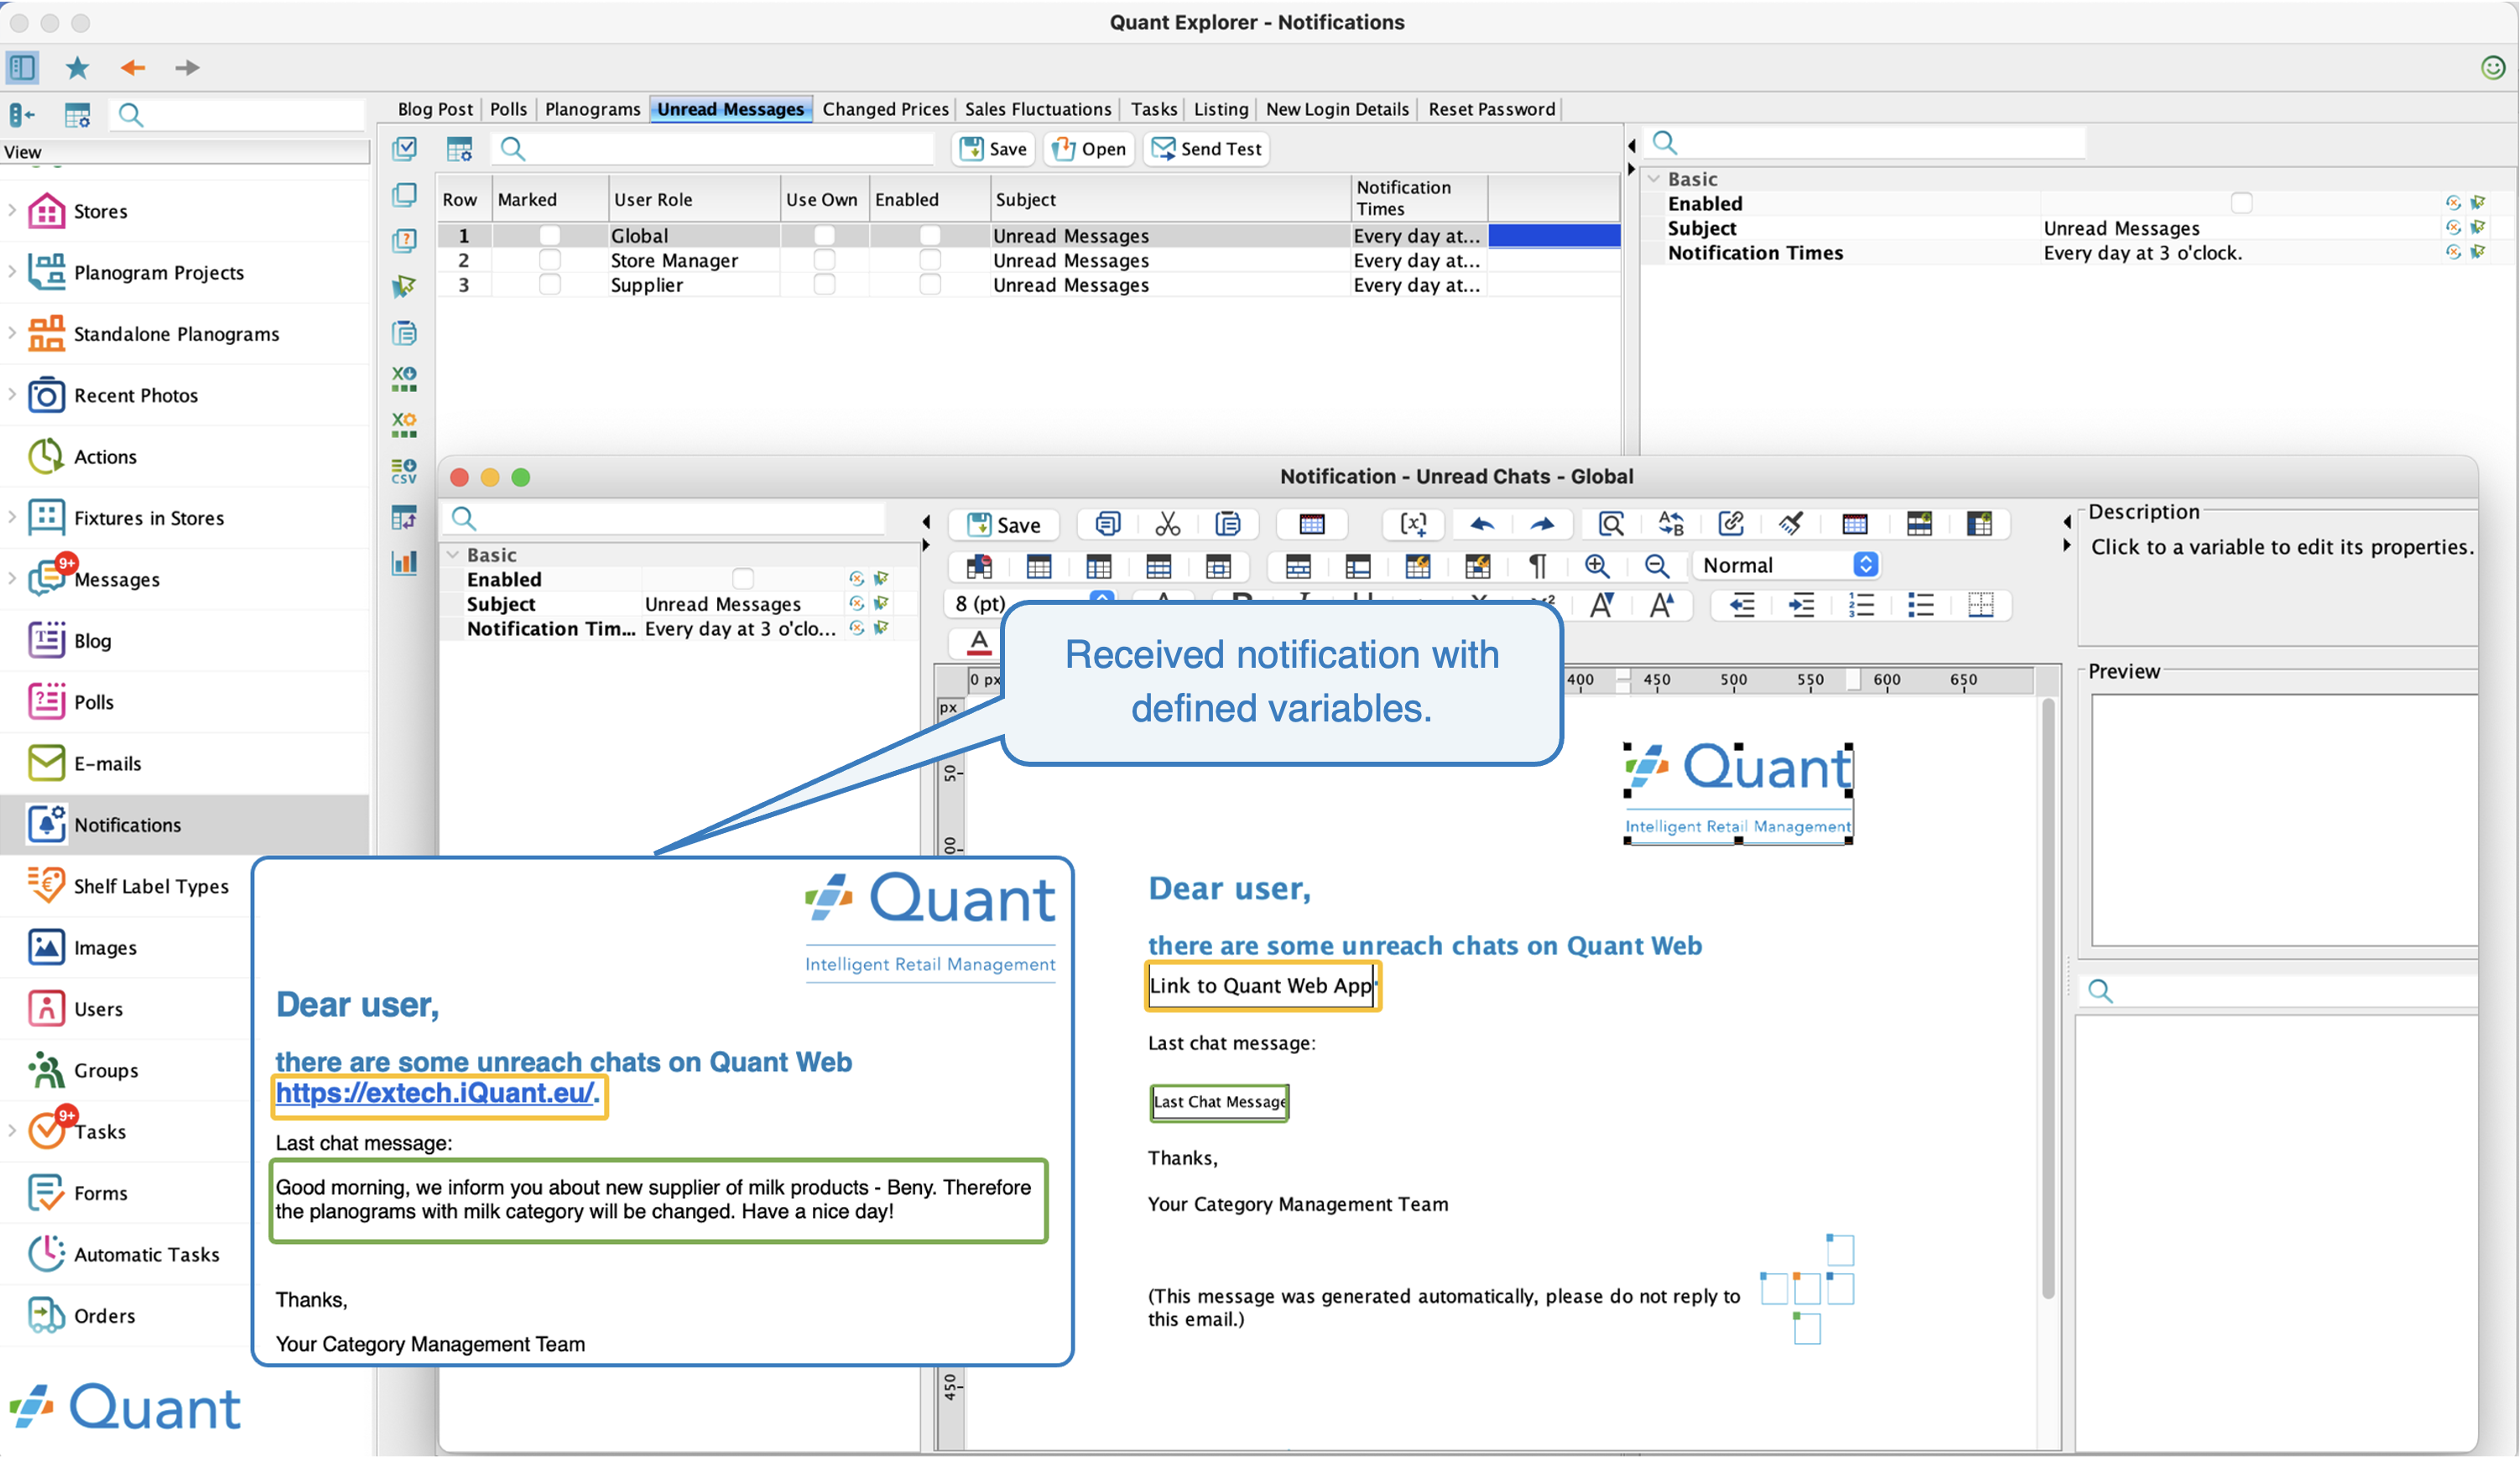The width and height of the screenshot is (2520, 1458).
Task: Click the undo arrow in editor toolbar
Action: coord(1482,524)
